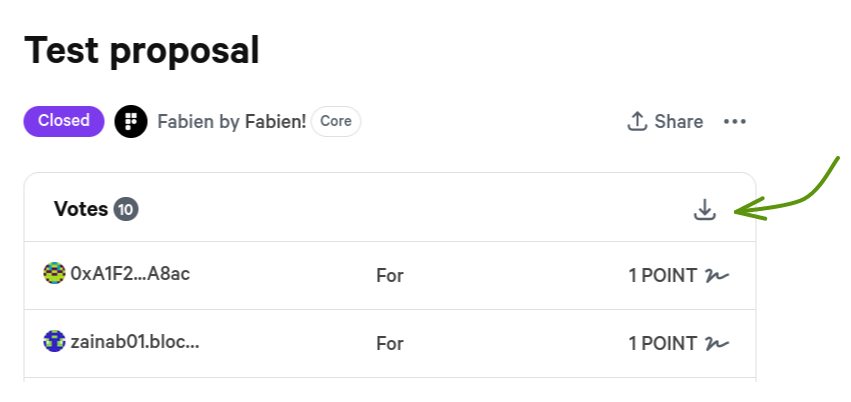View signature icon for 0xA1F2...A8ac vote

717,275
